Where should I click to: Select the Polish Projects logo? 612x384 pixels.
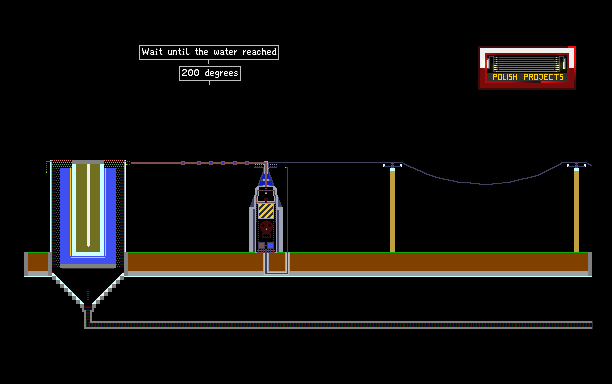(527, 68)
